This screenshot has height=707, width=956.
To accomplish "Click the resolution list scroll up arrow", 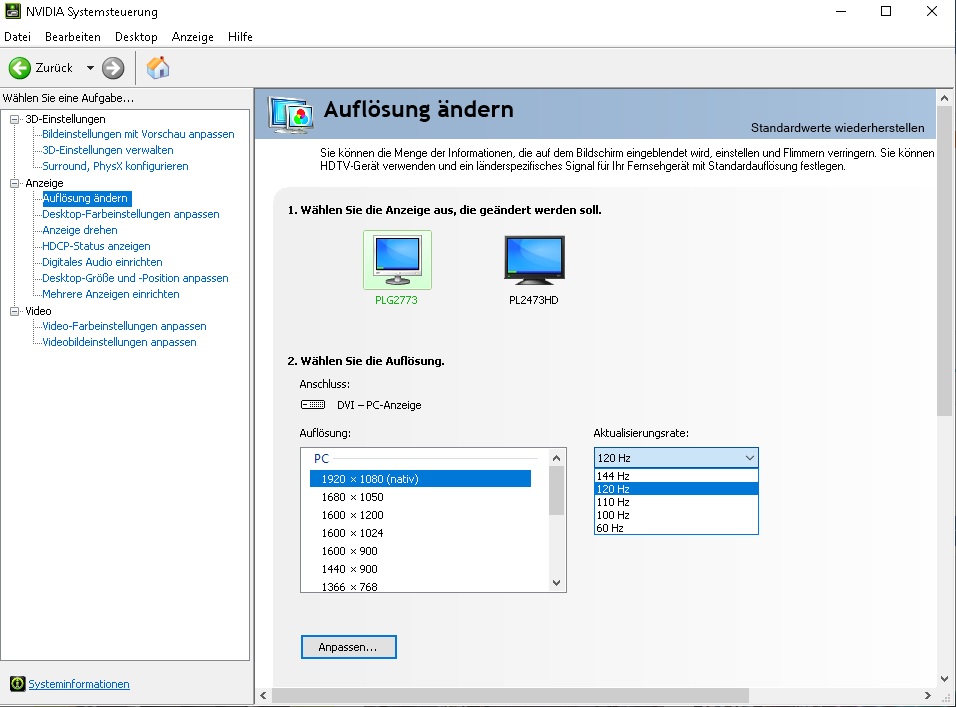I will click(556, 458).
